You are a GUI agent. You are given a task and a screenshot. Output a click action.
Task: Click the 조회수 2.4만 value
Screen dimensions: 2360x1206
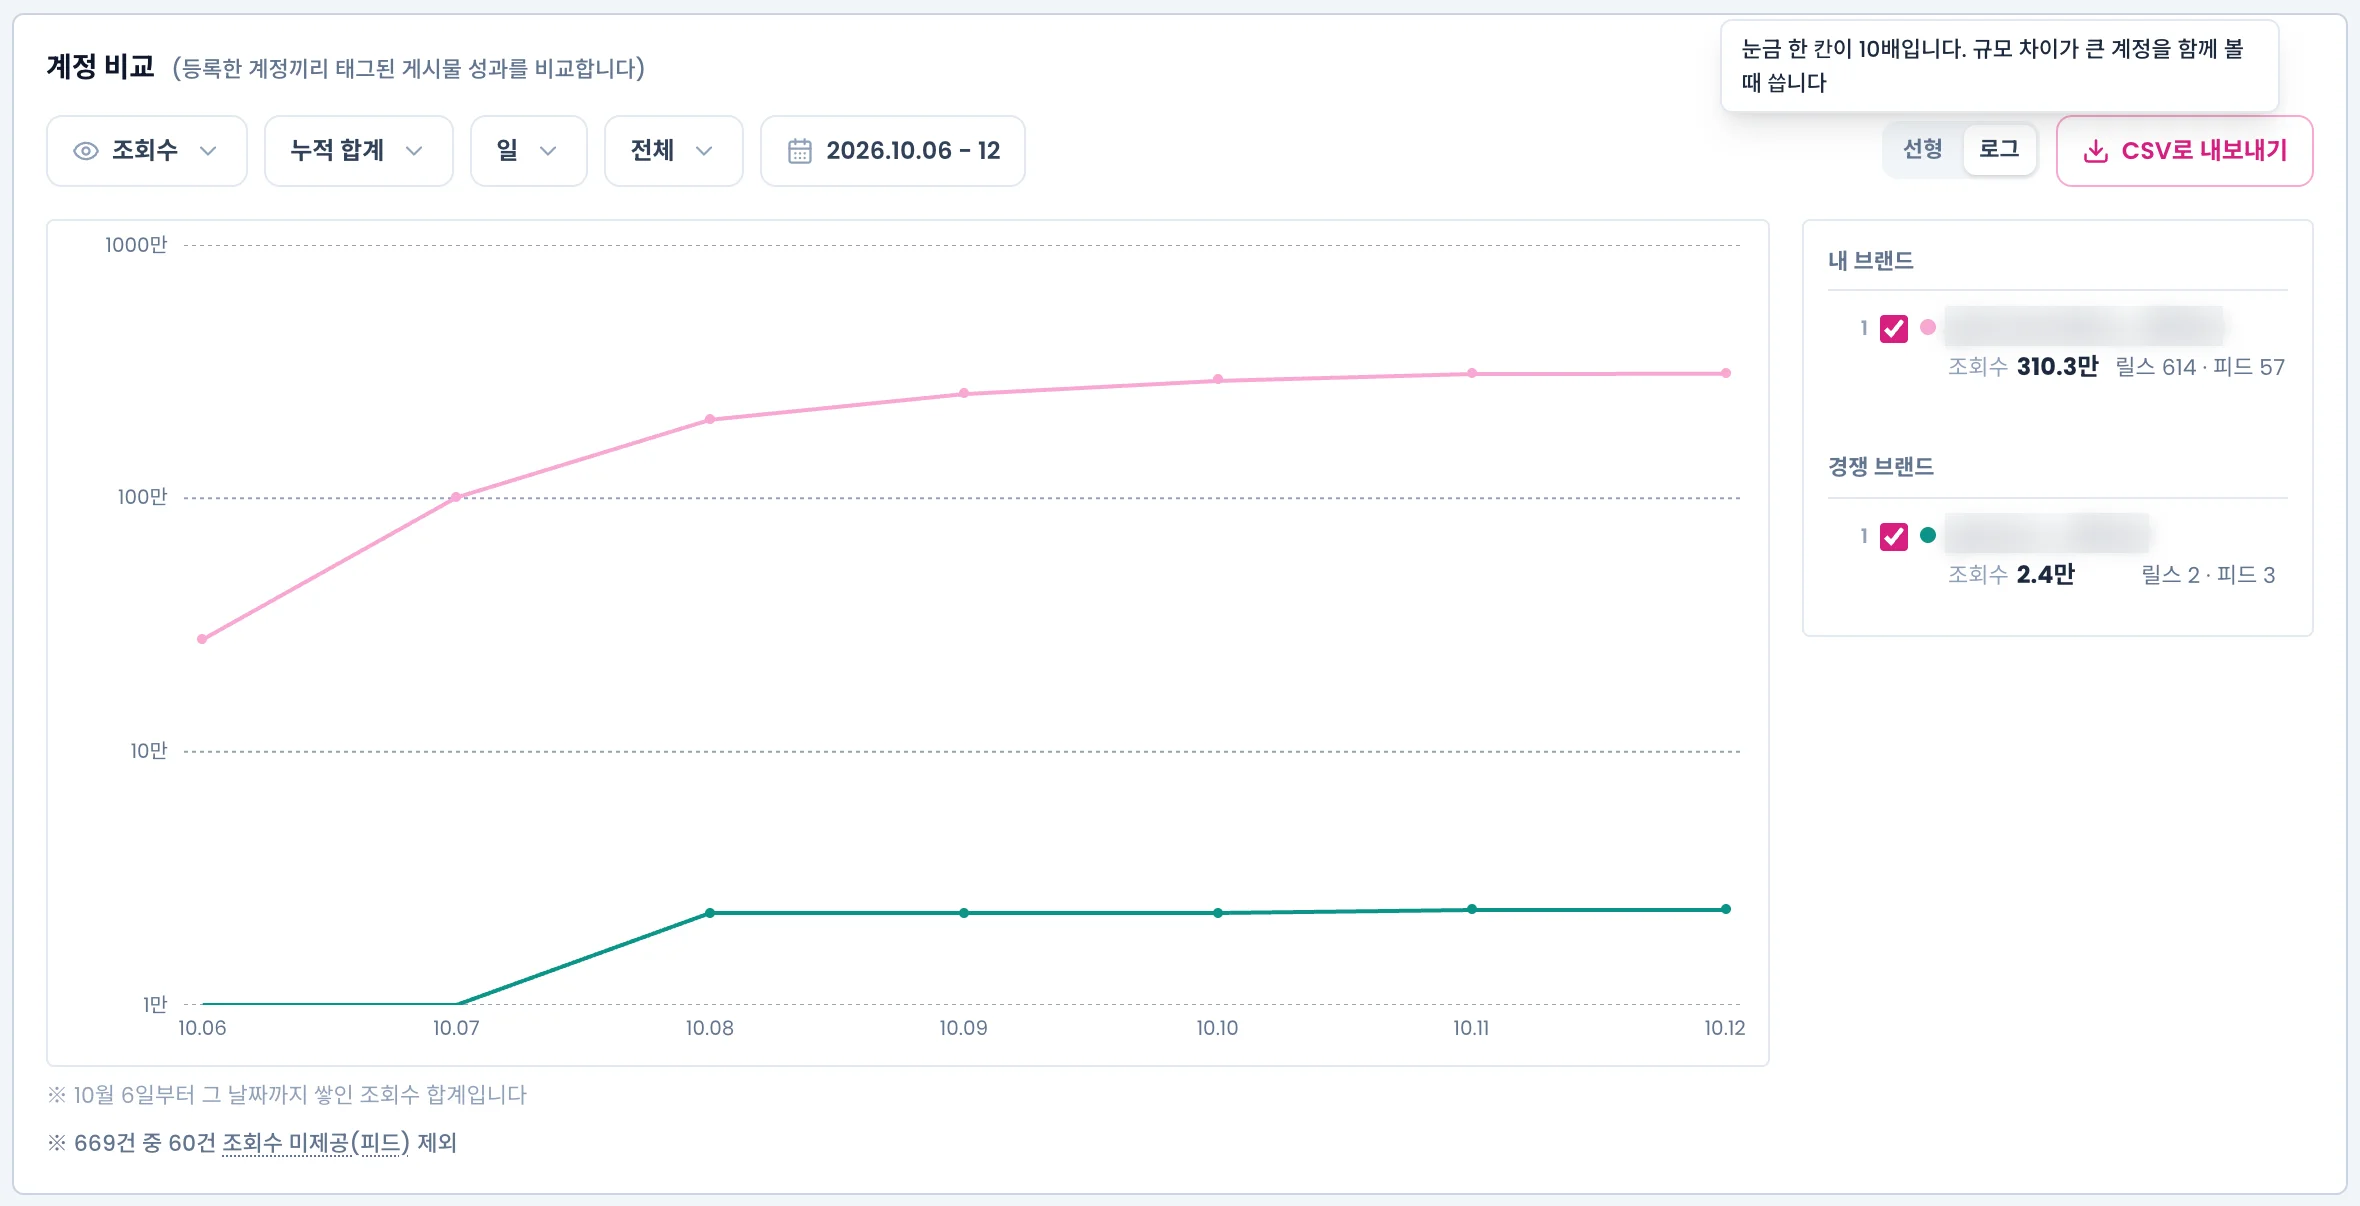(2011, 575)
